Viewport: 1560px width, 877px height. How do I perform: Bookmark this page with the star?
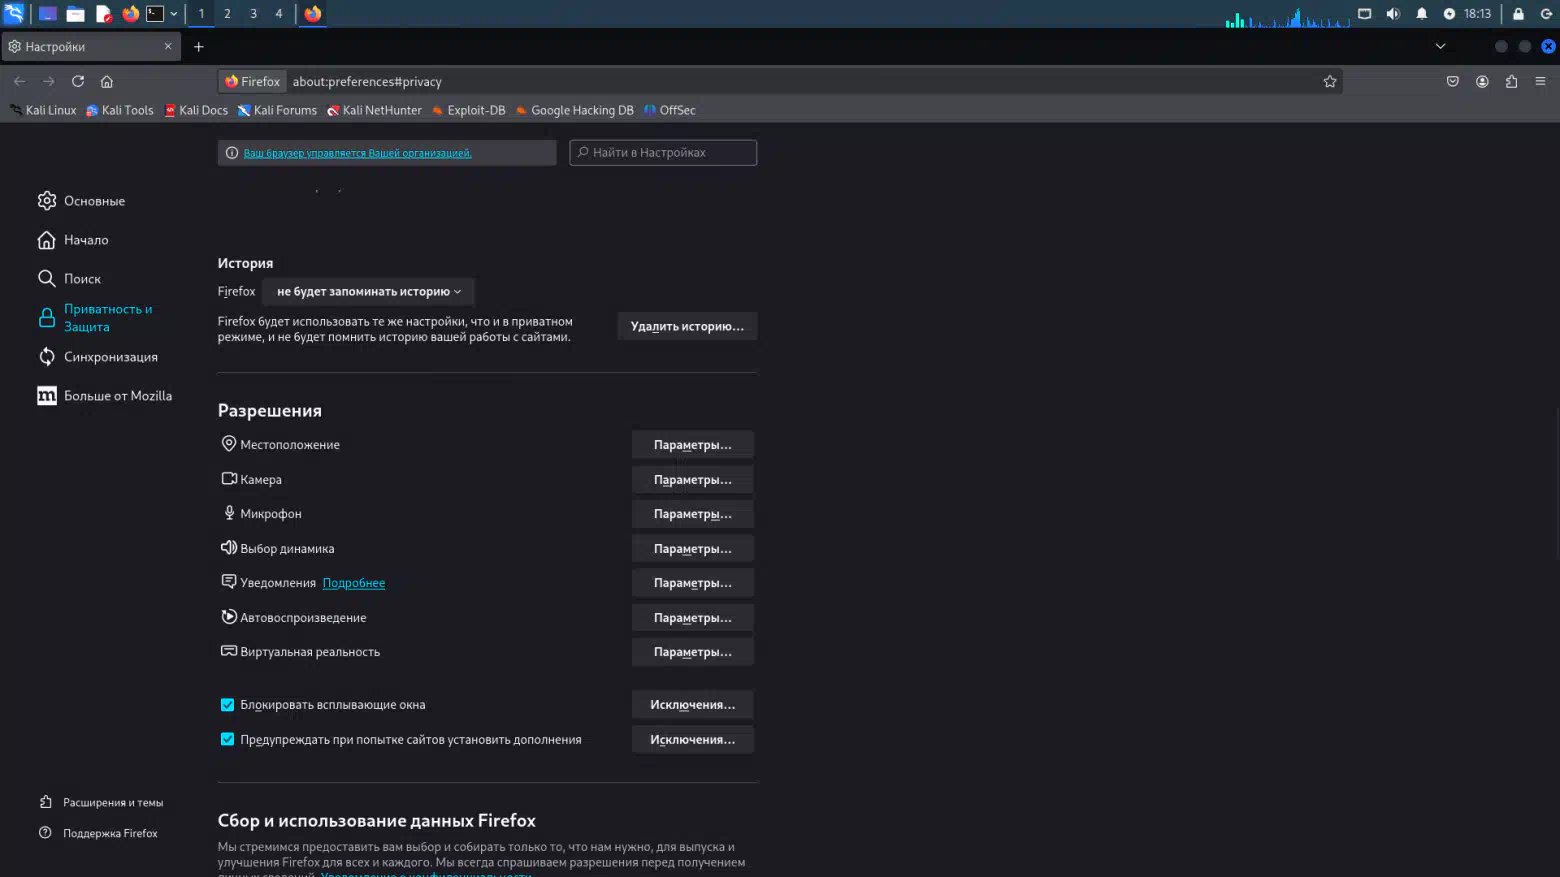tap(1330, 81)
